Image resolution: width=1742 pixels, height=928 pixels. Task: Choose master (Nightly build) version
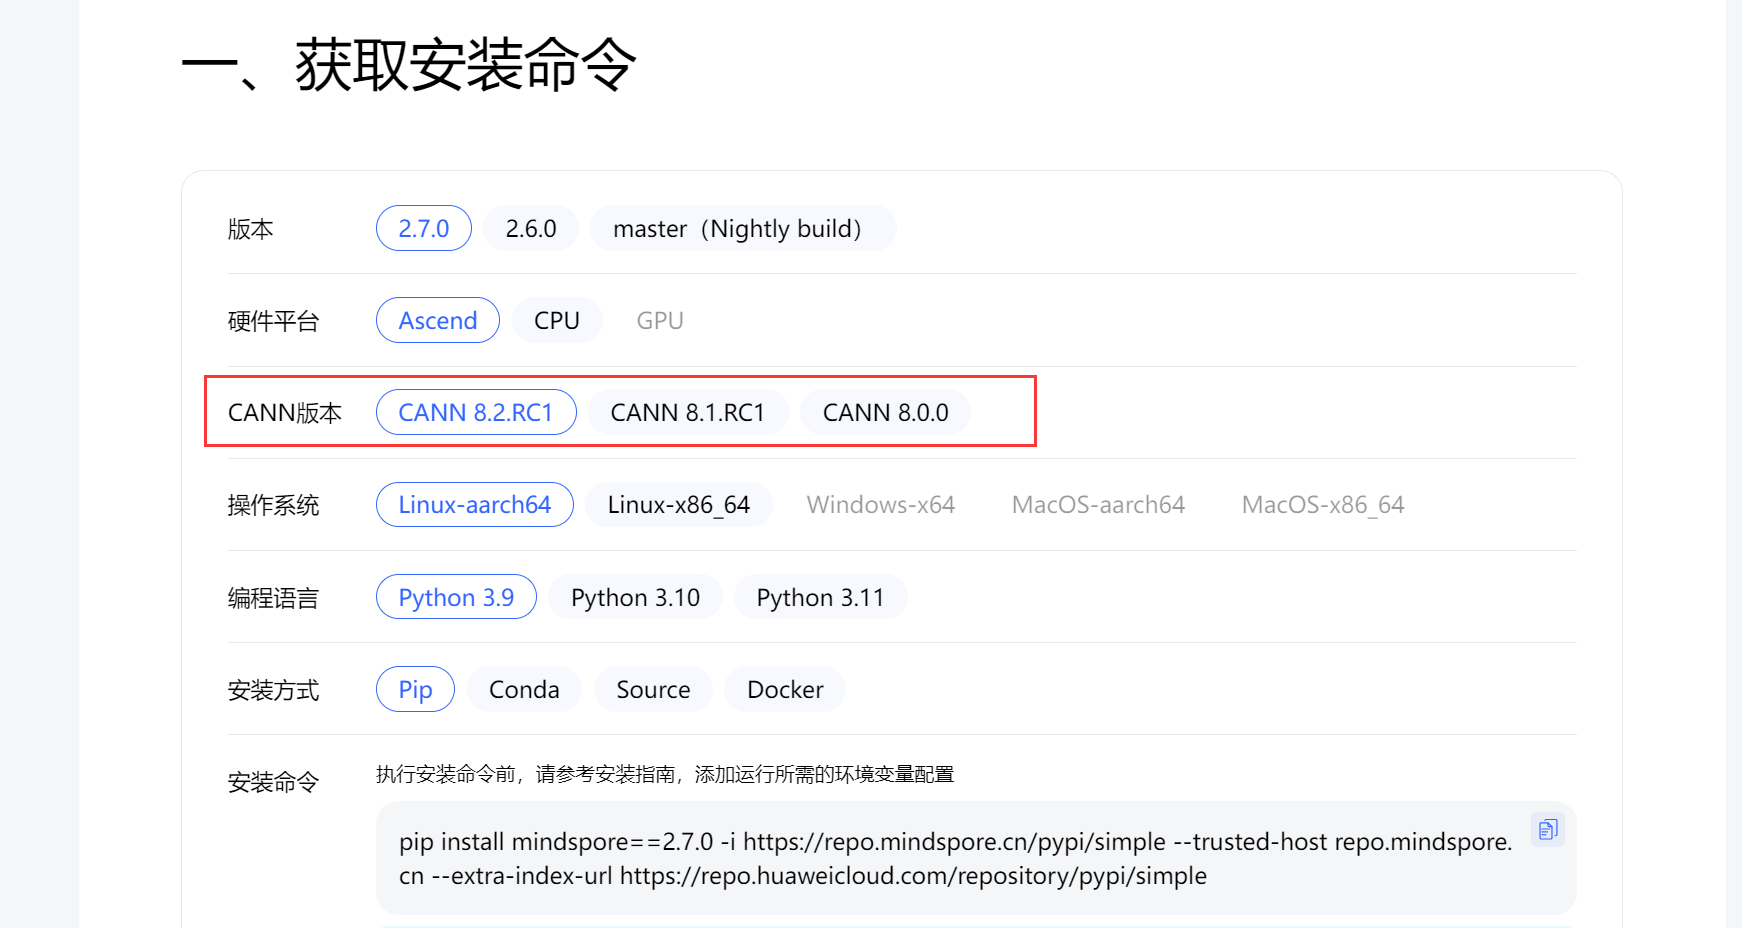point(743,228)
